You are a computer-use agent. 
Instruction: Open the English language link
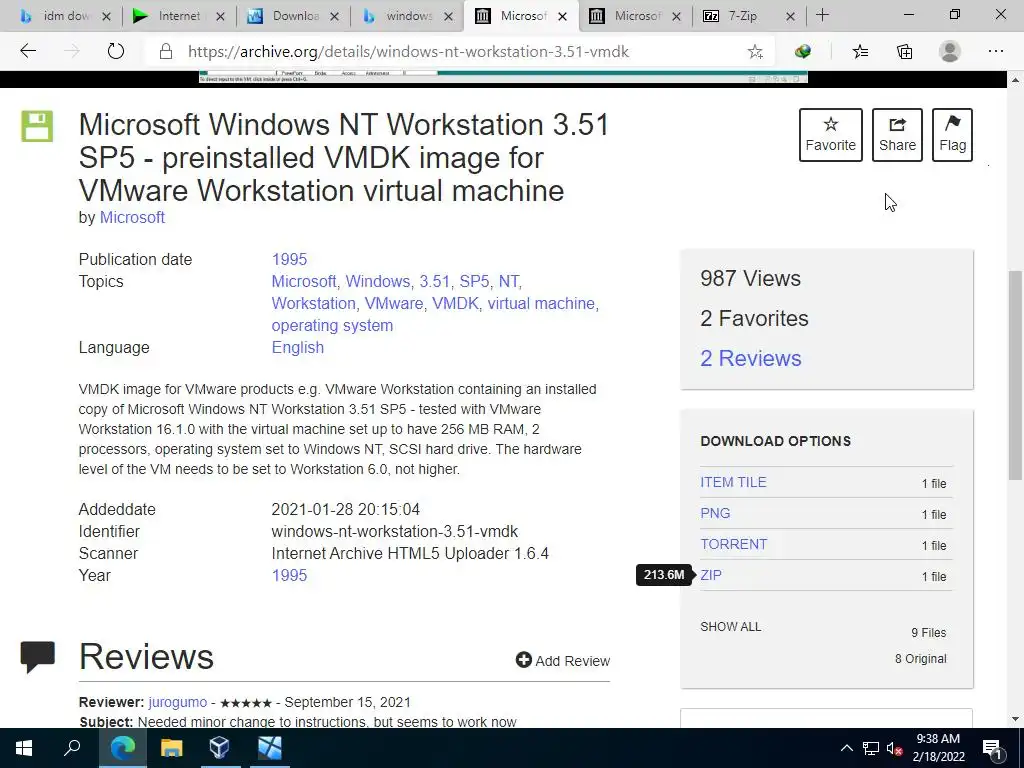point(298,347)
